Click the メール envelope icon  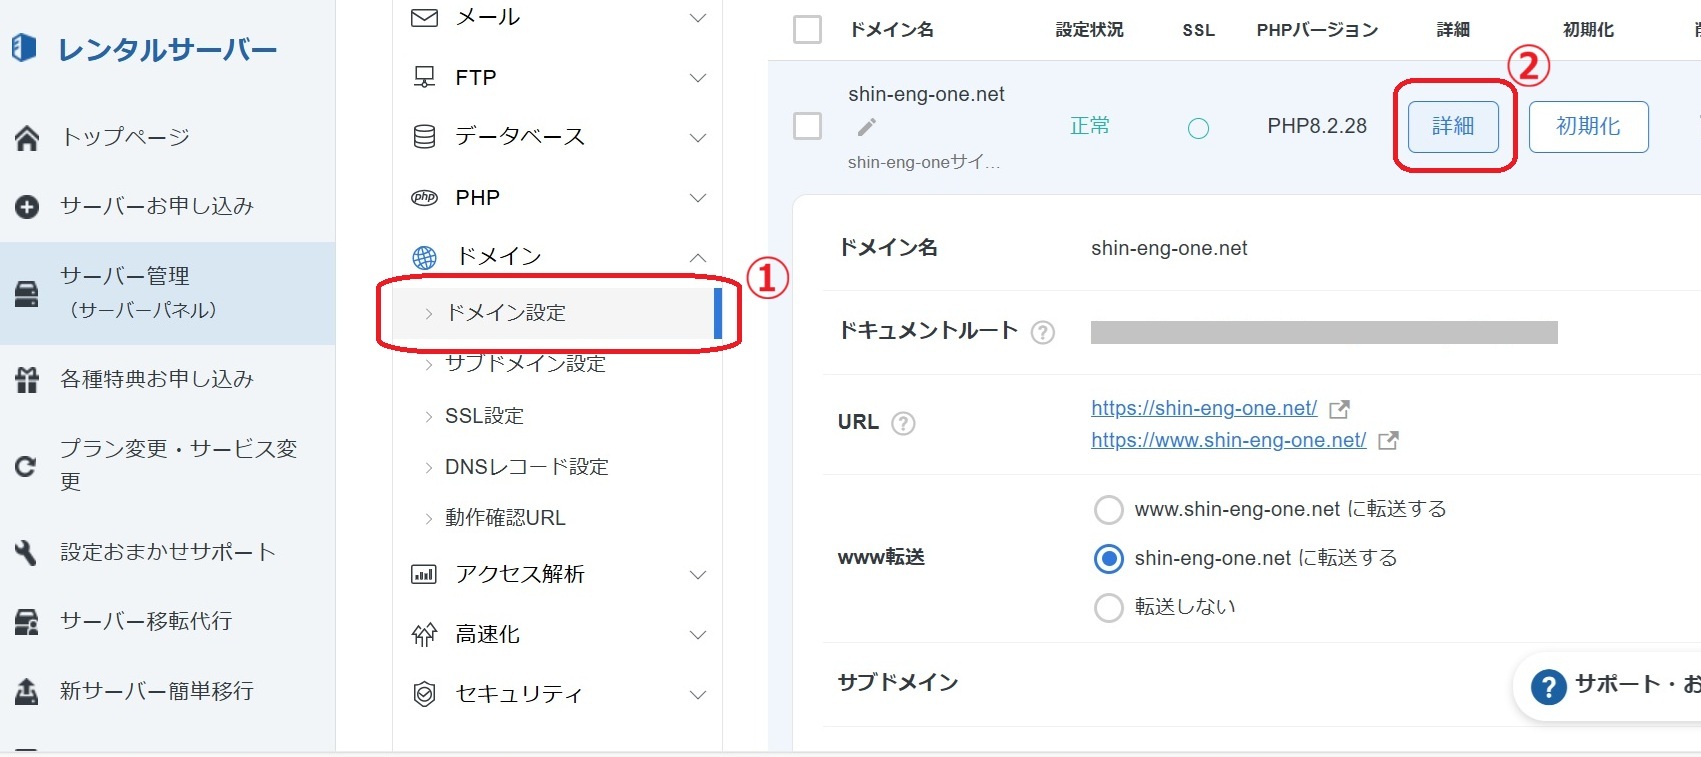[425, 18]
